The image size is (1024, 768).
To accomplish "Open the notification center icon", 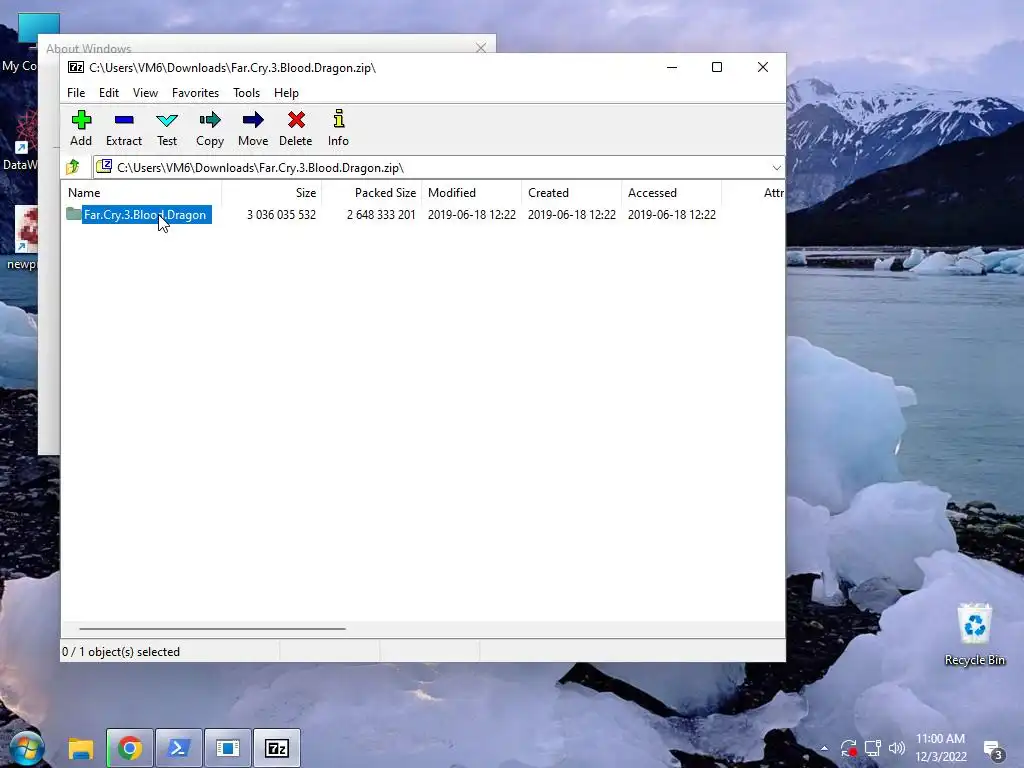I will [993, 749].
